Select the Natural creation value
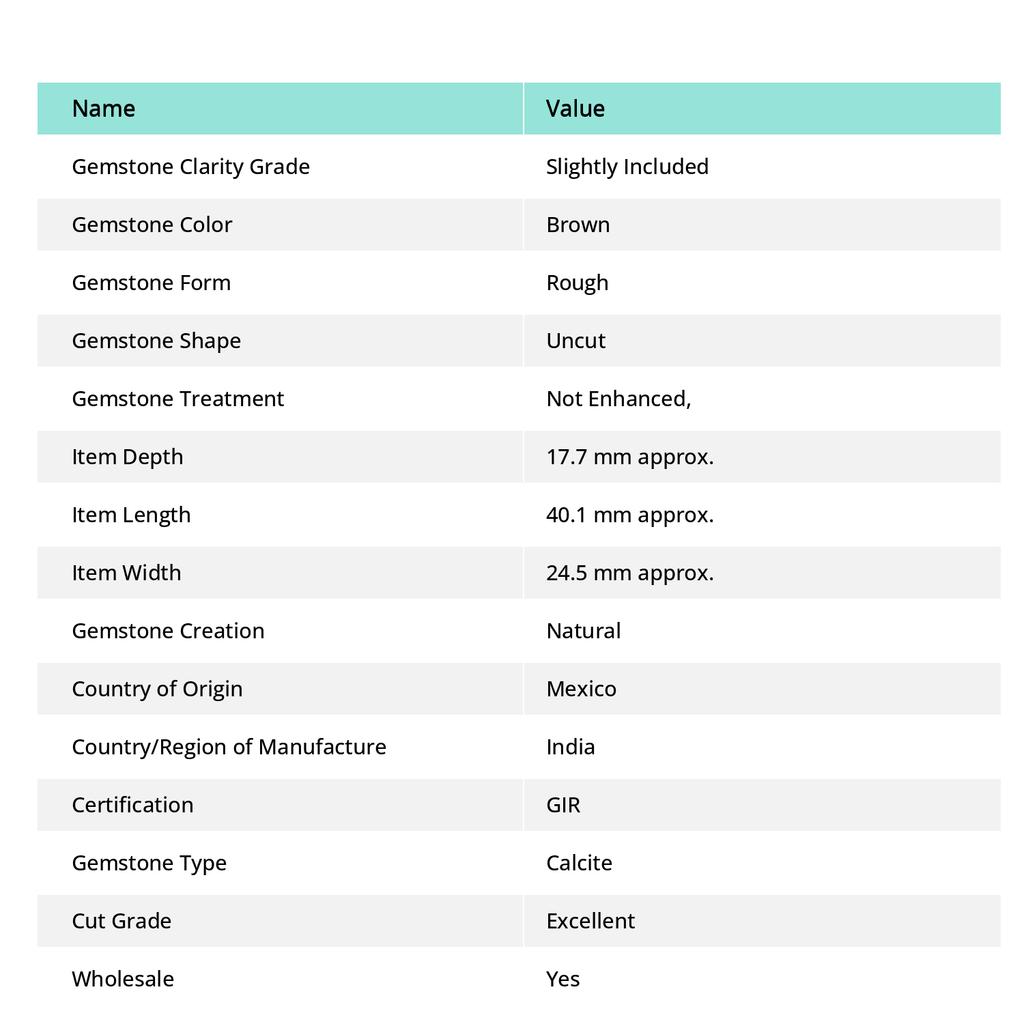This screenshot has height=1024, width=1024. click(583, 631)
